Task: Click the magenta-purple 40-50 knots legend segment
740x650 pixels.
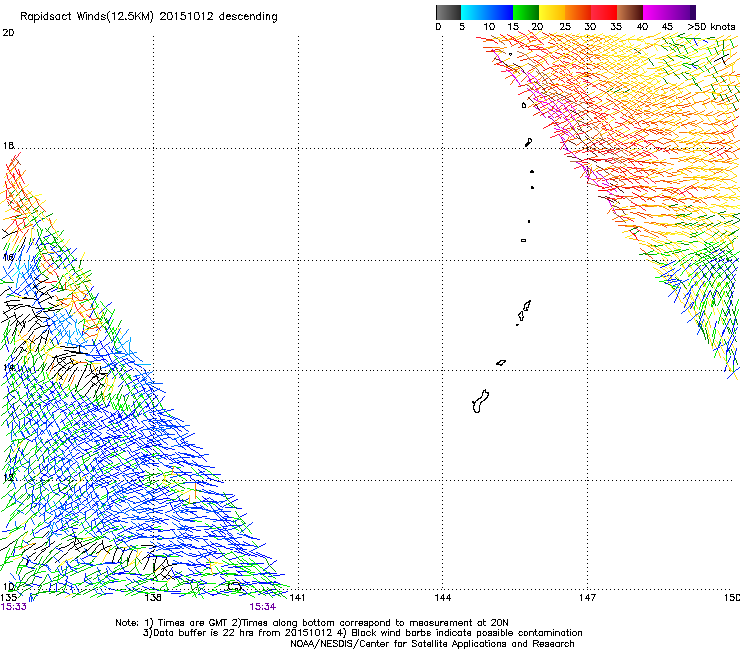Action: point(669,12)
